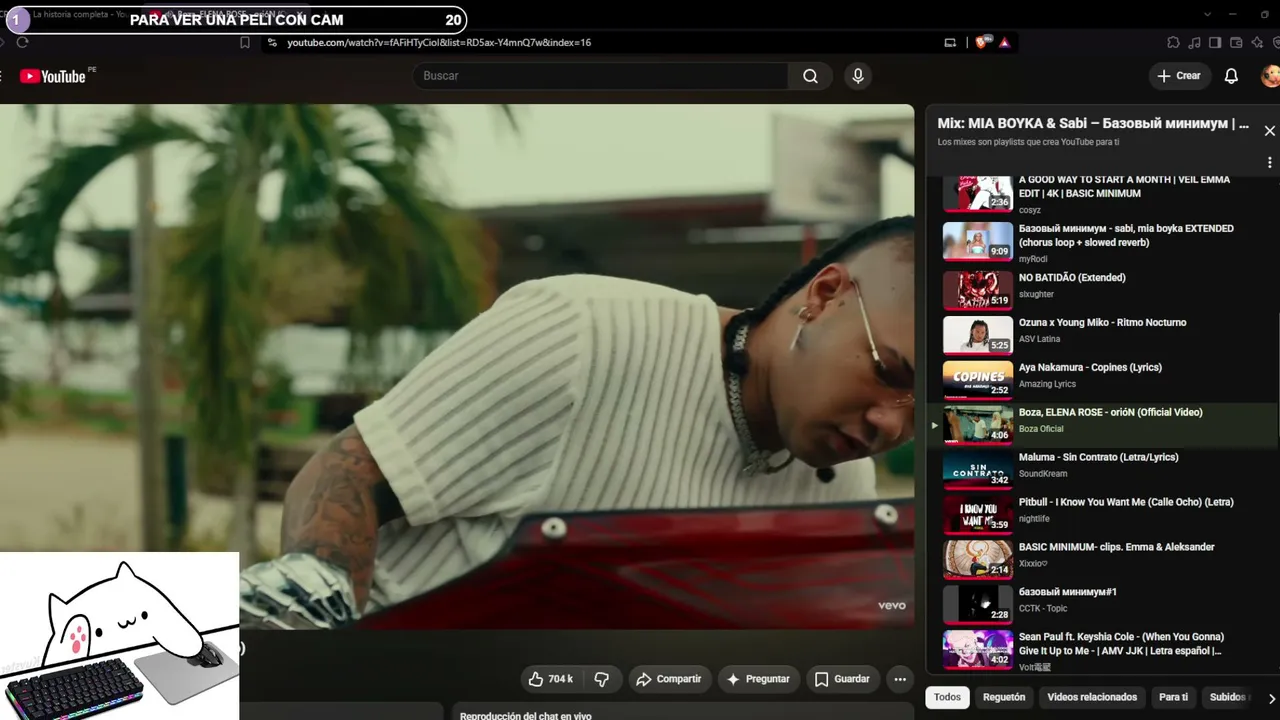Image resolution: width=1280 pixels, height=720 pixels.
Task: Play Ozuna x Young Miko - Ritmo Nocturno
Action: click(1102, 322)
